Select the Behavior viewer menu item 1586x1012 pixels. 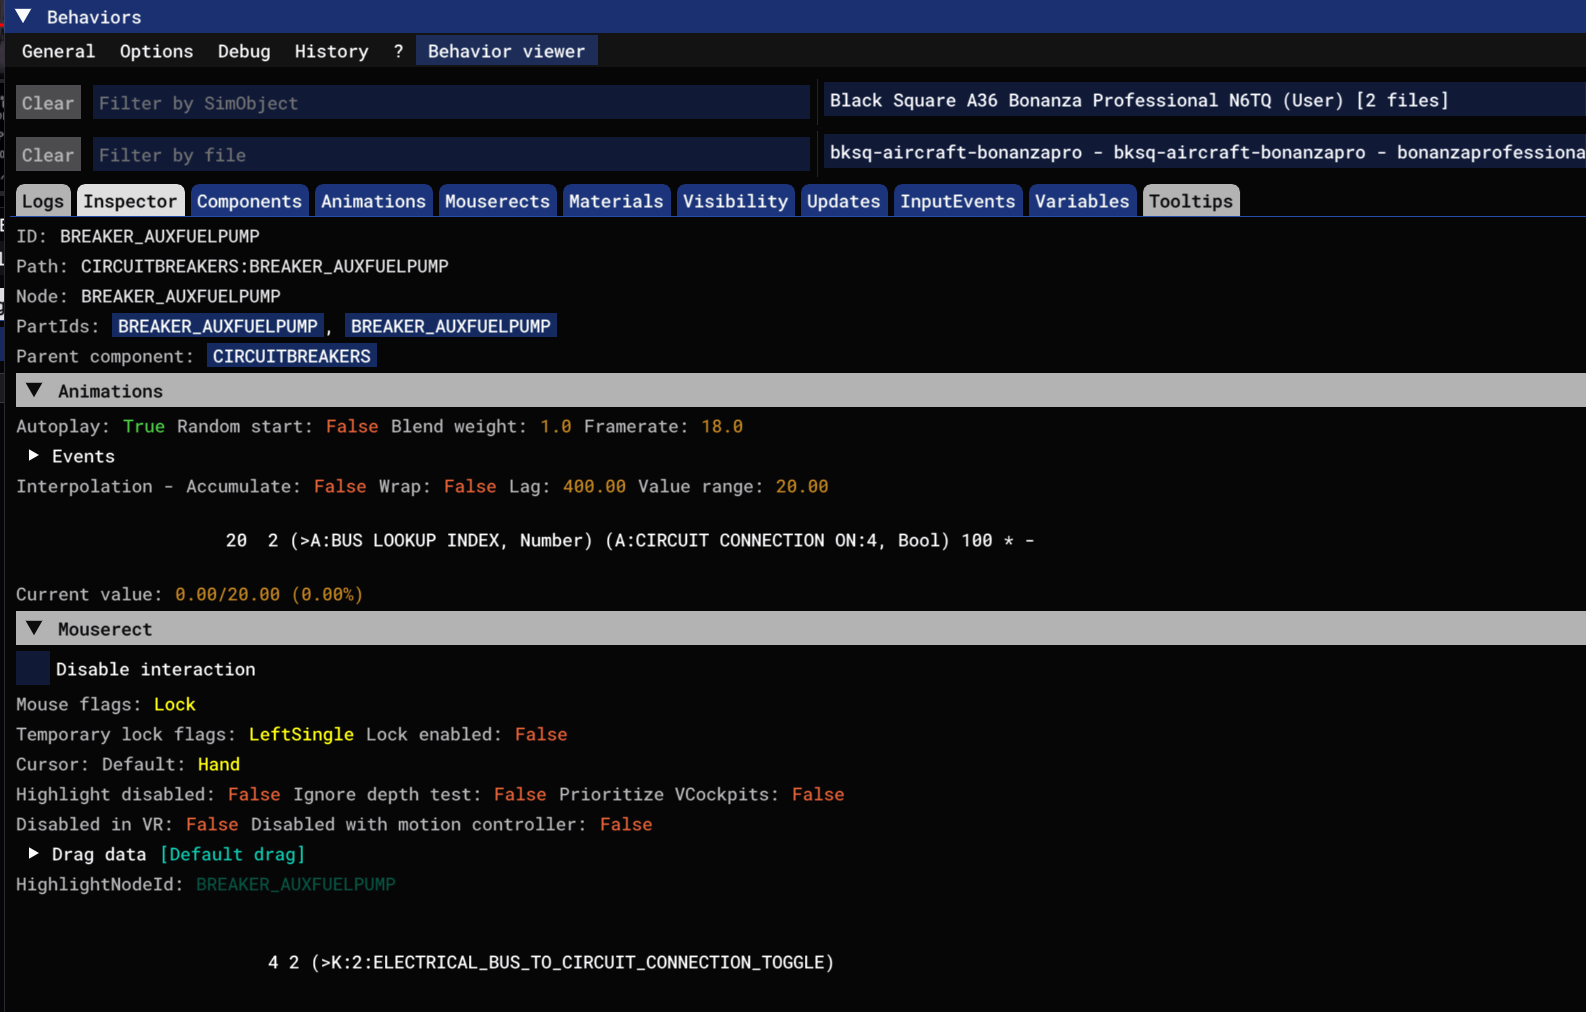(506, 51)
